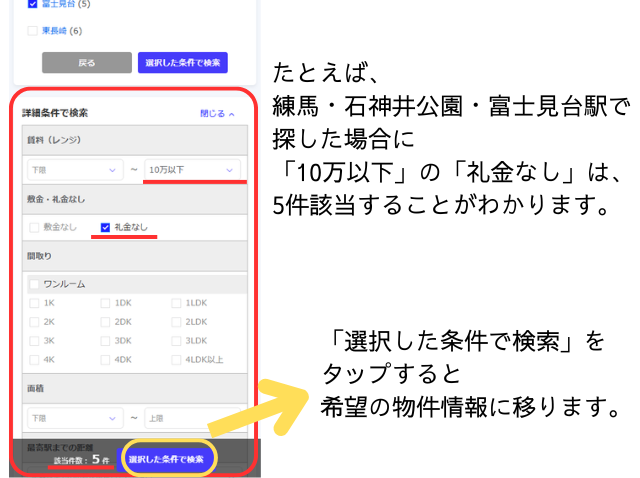Screen dimensions: 640x478
Task: Select the 2LDK layout checkbox
Action: click(x=176, y=322)
